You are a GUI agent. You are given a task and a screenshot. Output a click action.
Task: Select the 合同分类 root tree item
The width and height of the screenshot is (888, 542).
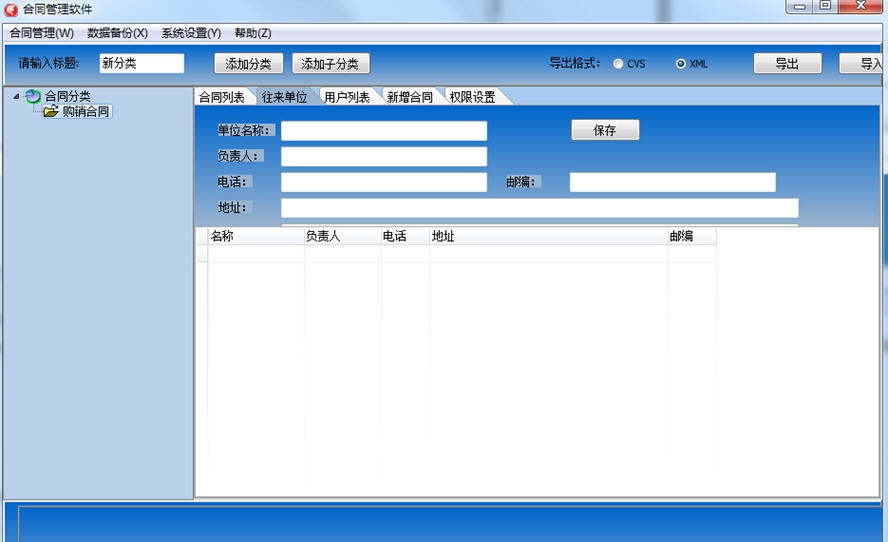67,96
